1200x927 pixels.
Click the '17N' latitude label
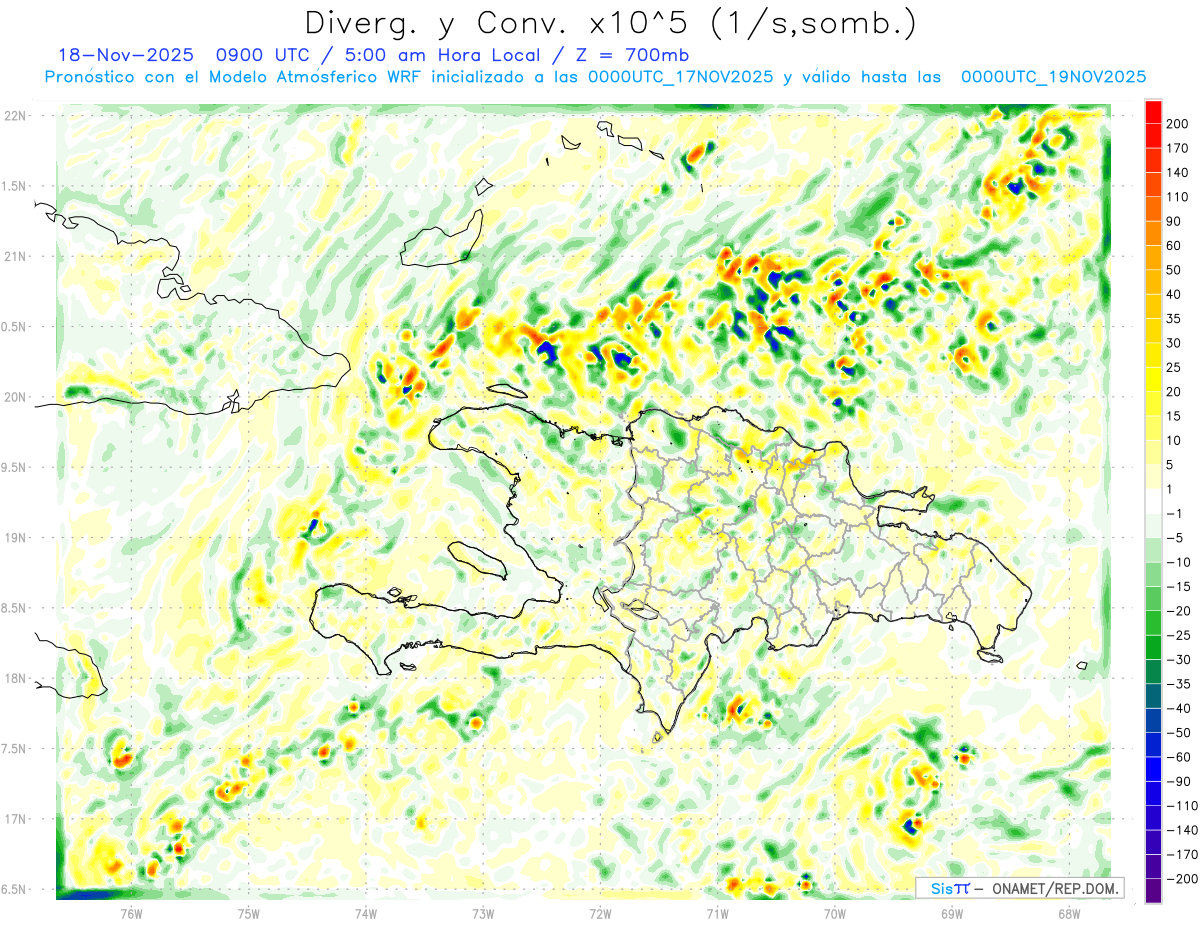16,819
